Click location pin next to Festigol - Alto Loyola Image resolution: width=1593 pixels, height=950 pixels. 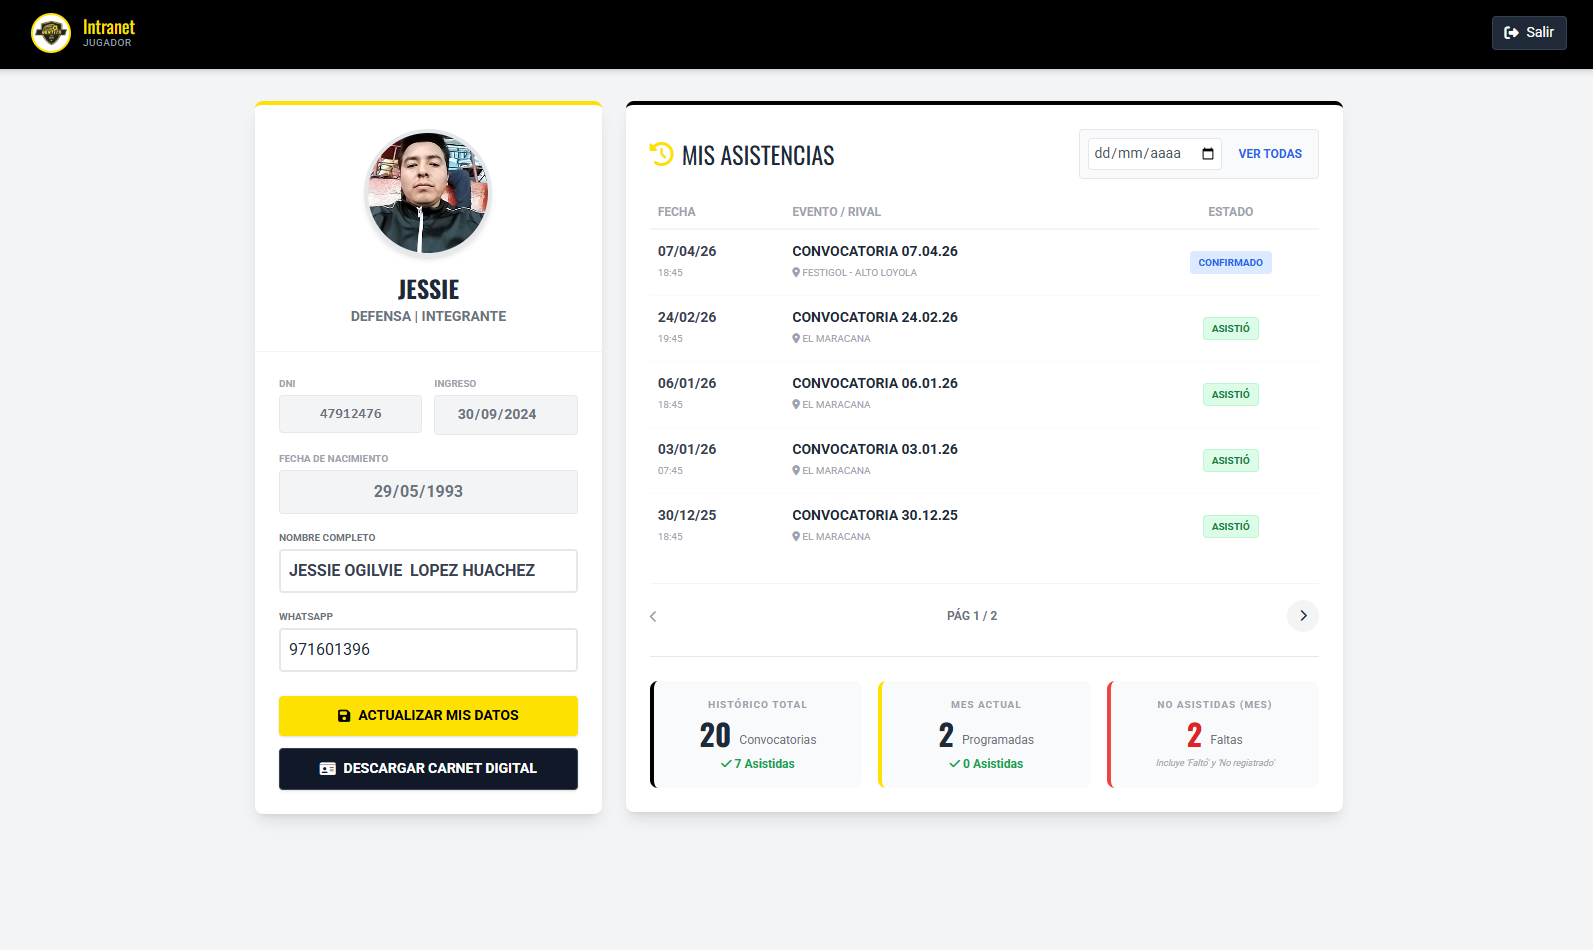tap(796, 273)
